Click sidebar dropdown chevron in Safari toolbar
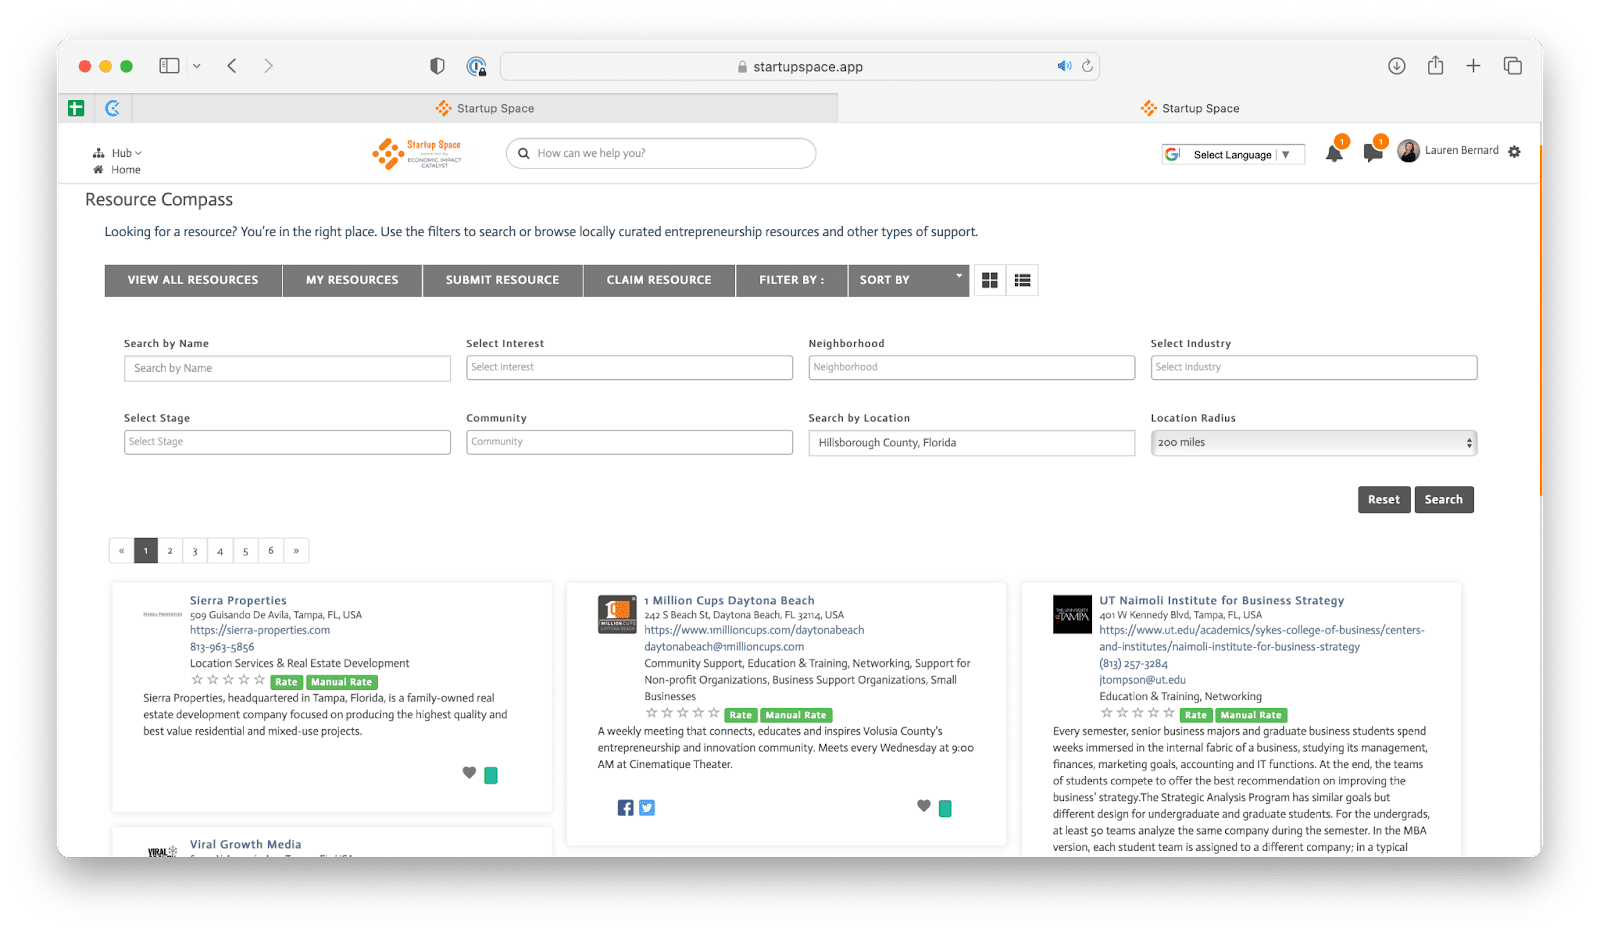This screenshot has height=933, width=1600. pos(197,66)
